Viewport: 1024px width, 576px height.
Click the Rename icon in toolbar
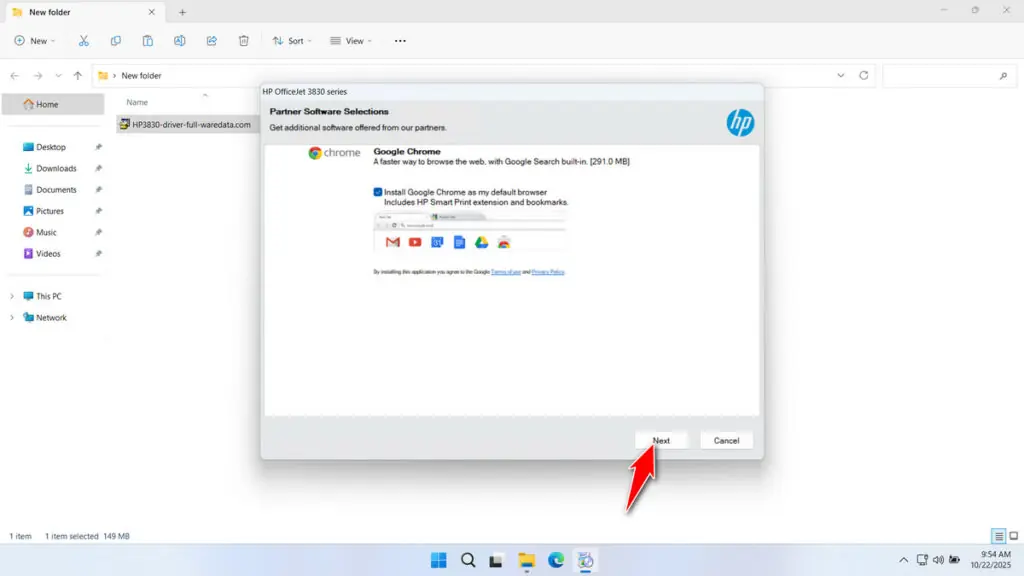(x=180, y=41)
